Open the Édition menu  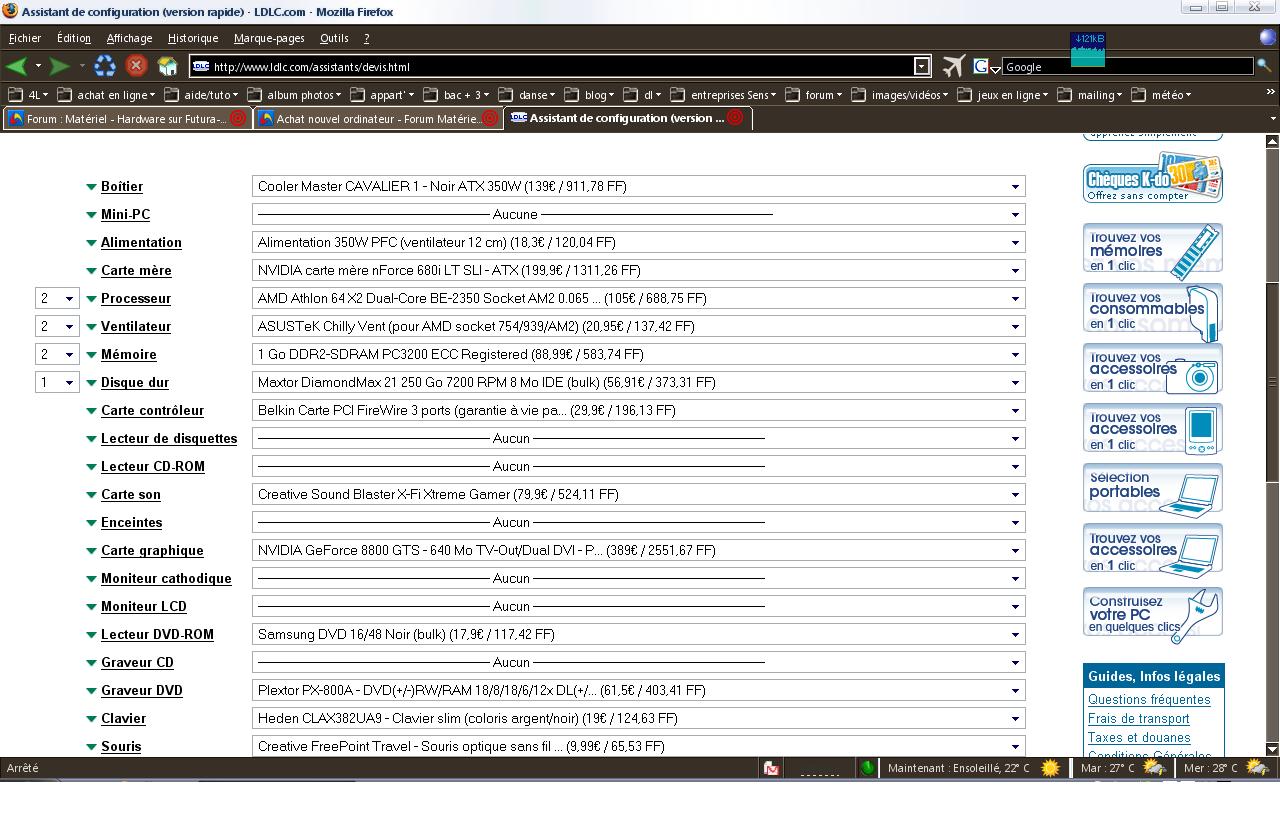pyautogui.click(x=74, y=38)
